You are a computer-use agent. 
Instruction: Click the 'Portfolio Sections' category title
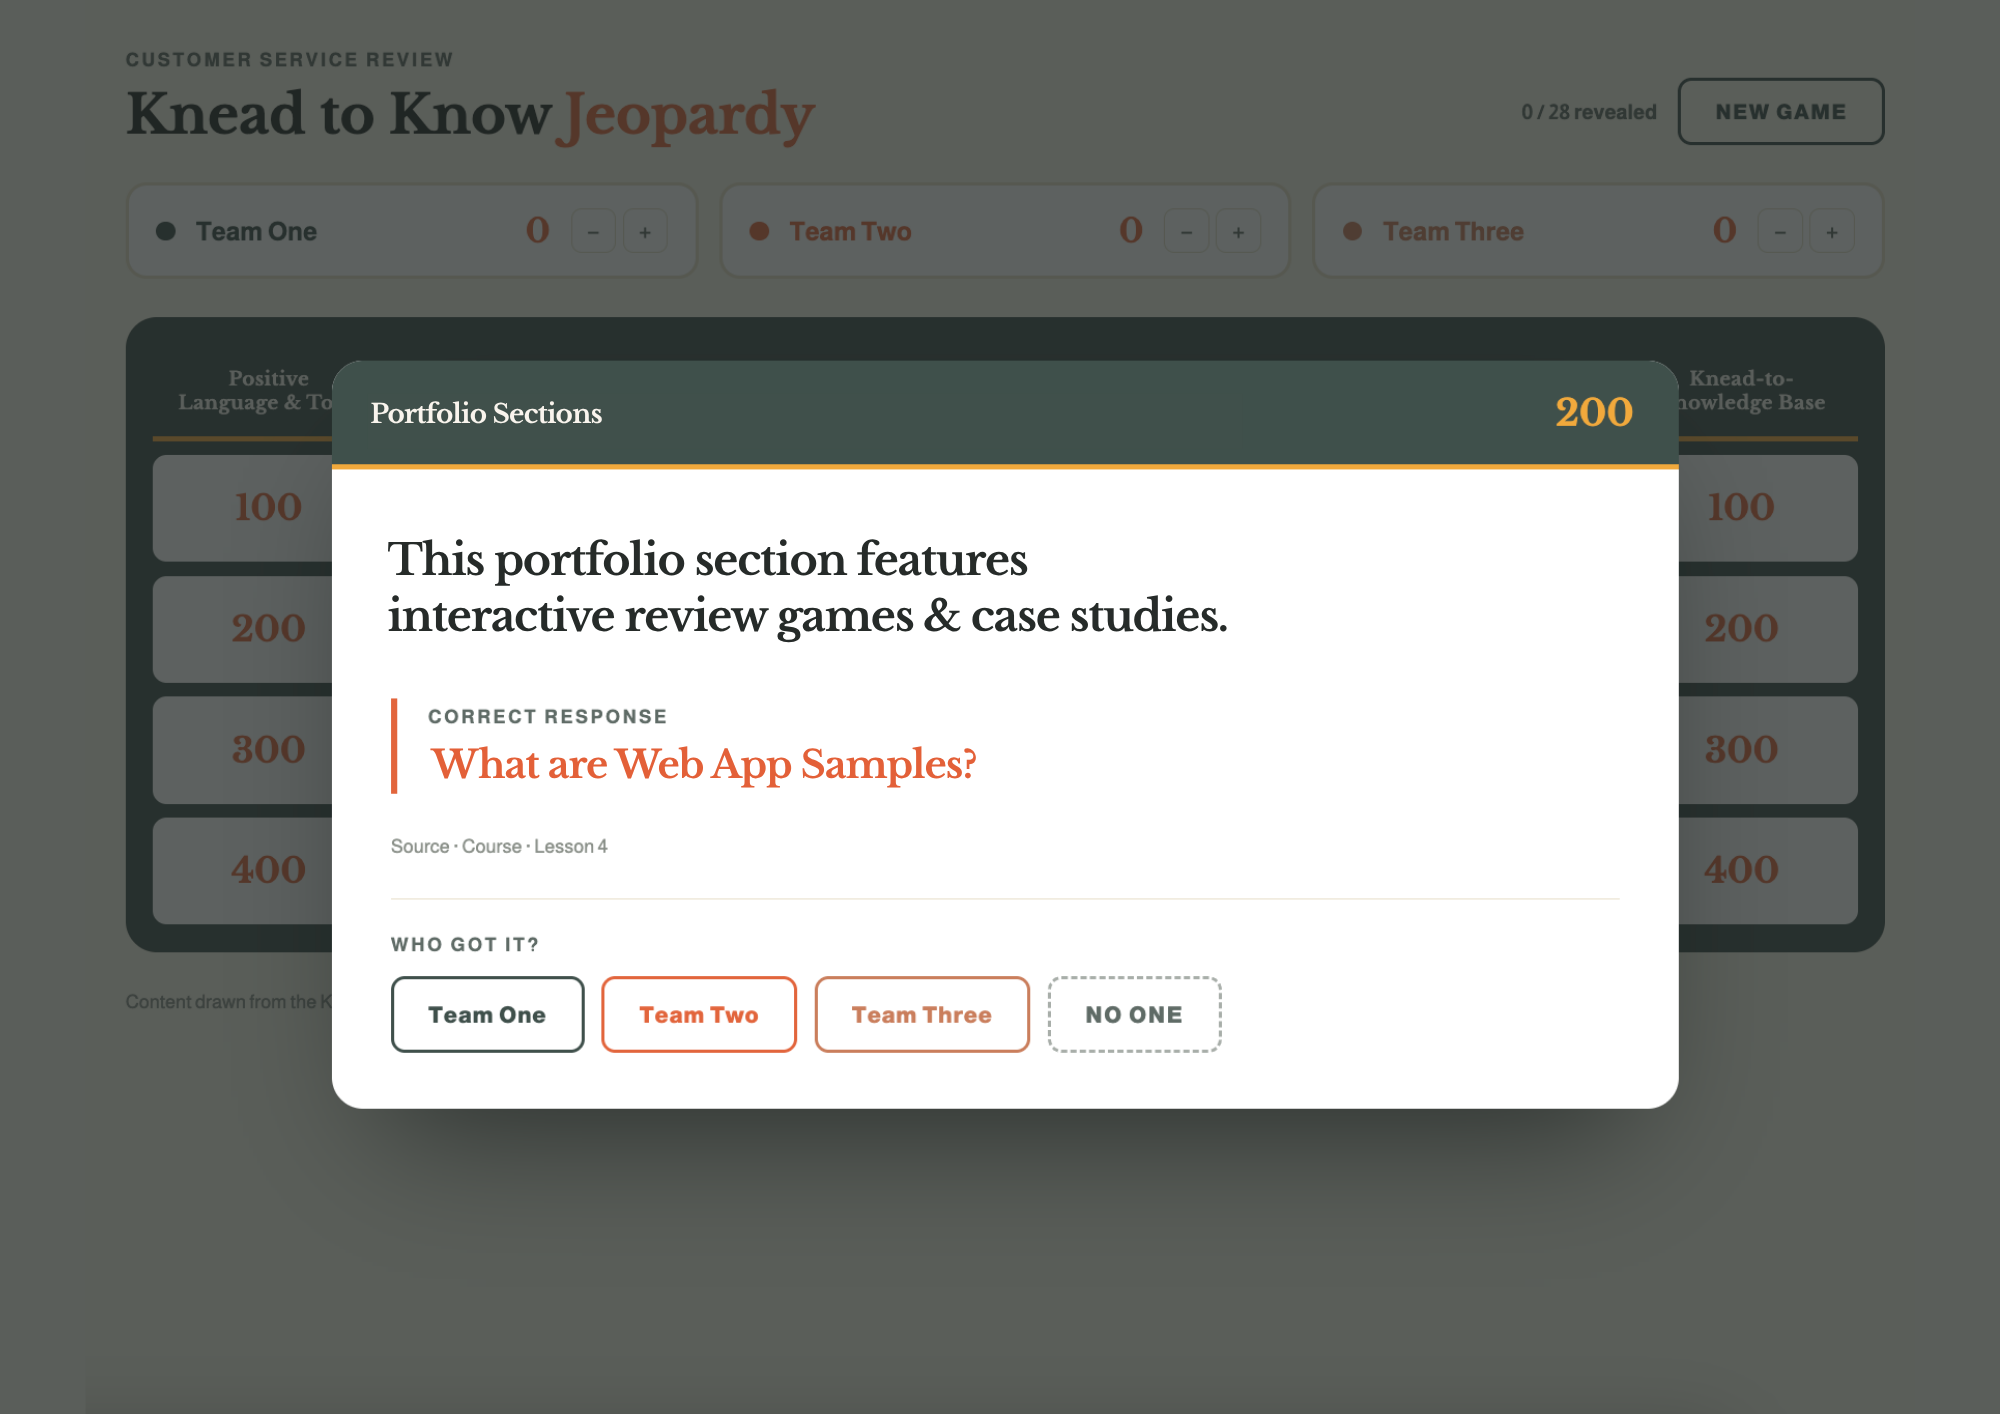pyautogui.click(x=486, y=413)
